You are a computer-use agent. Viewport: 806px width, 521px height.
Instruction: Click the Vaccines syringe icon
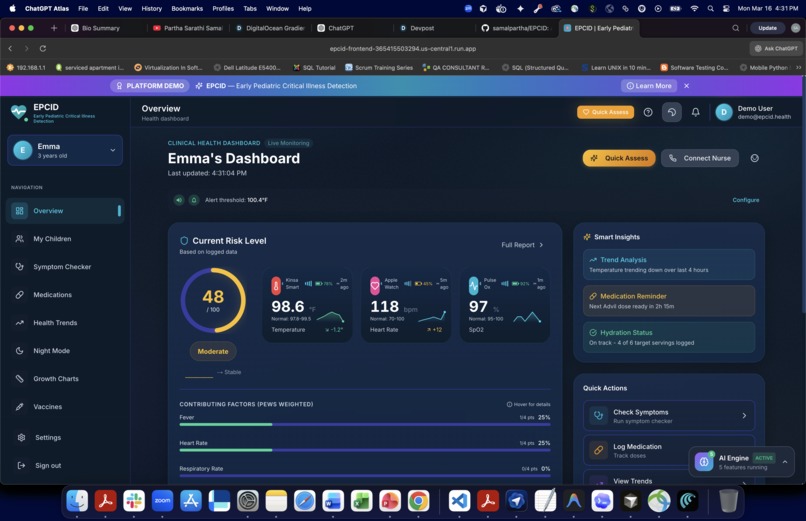[20, 406]
